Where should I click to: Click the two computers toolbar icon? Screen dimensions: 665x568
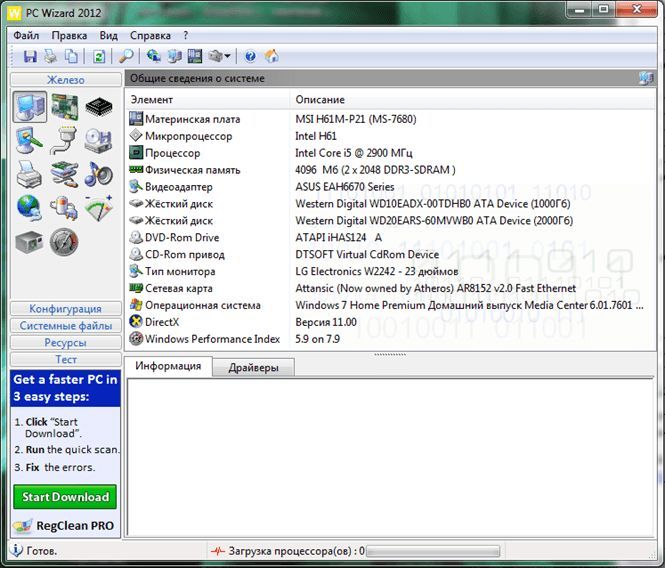(x=174, y=56)
